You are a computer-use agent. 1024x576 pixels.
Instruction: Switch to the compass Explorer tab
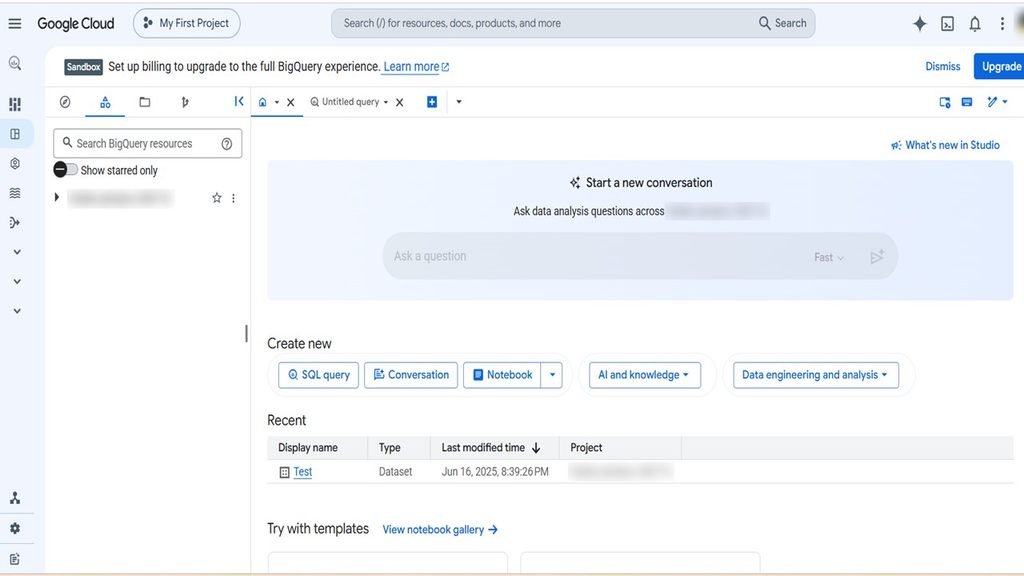pos(65,102)
